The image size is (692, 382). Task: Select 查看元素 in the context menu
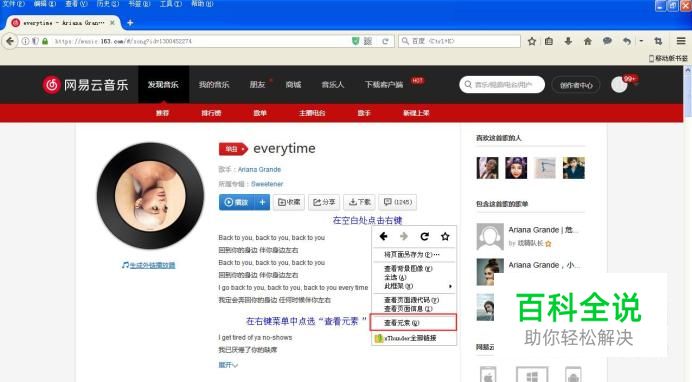point(413,323)
